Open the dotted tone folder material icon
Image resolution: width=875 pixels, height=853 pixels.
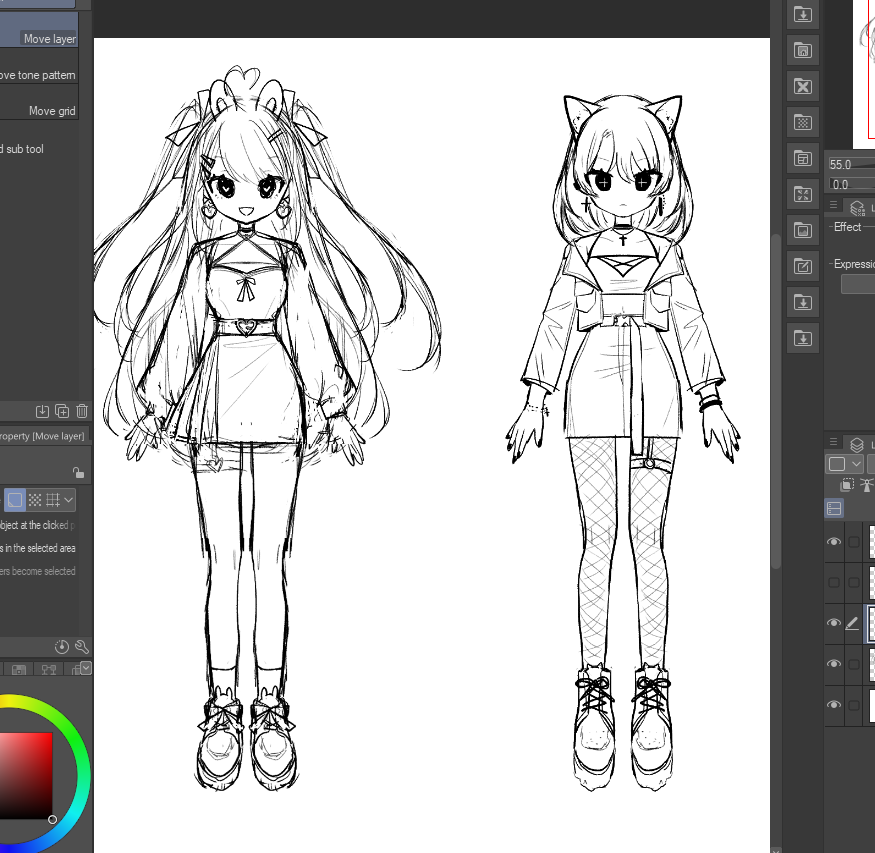[x=802, y=122]
